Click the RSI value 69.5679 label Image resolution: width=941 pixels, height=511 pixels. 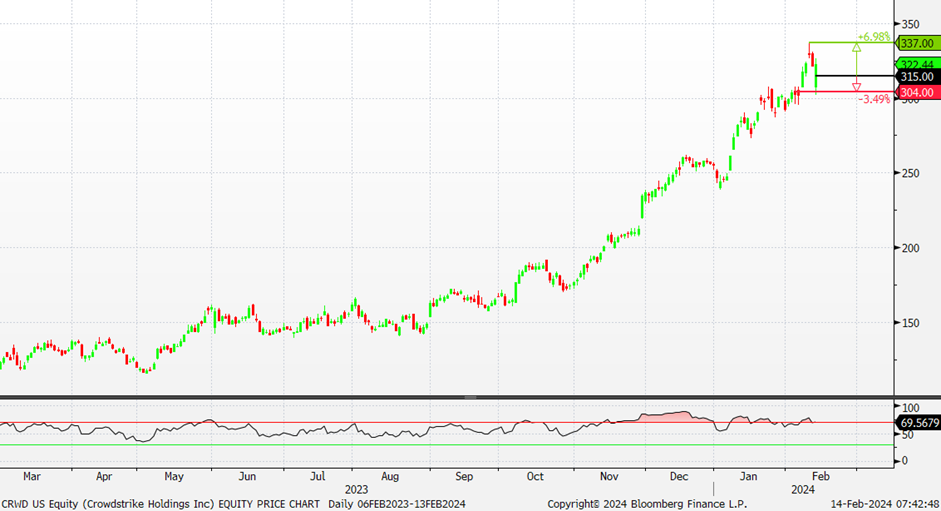click(919, 423)
